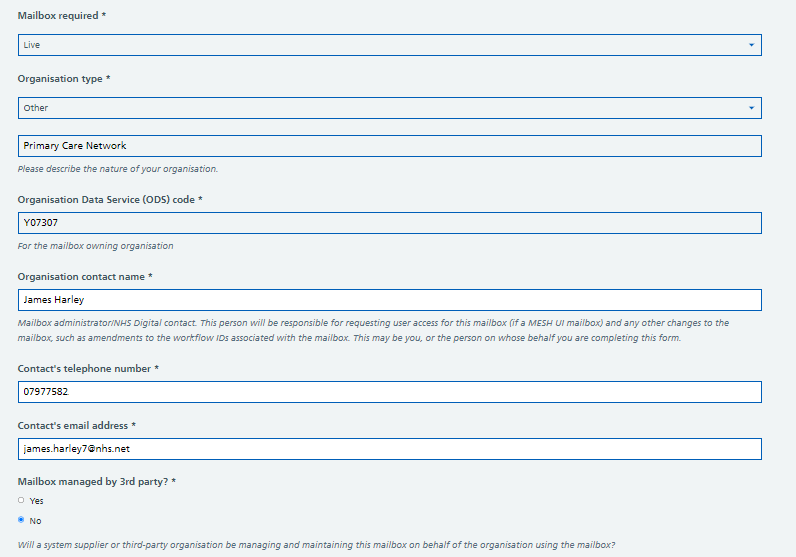
Task: Focus the ODS code field containing Y07307
Action: tap(389, 223)
